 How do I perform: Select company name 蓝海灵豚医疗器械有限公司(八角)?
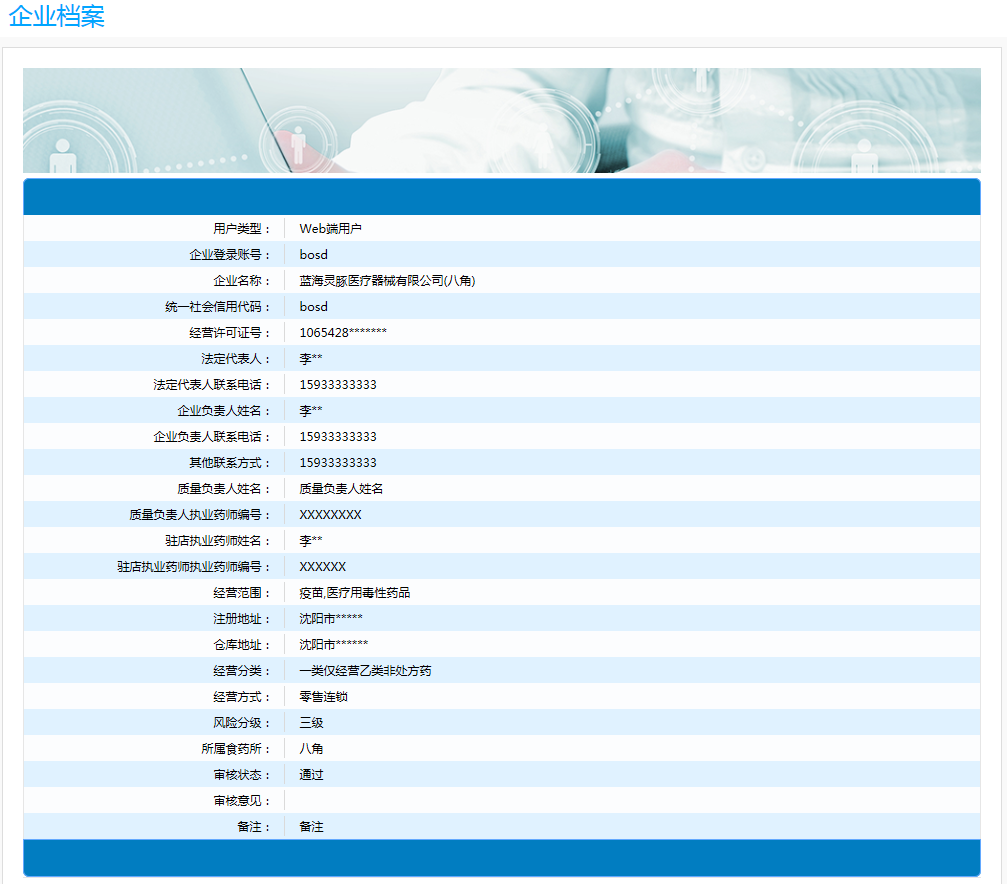click(387, 281)
